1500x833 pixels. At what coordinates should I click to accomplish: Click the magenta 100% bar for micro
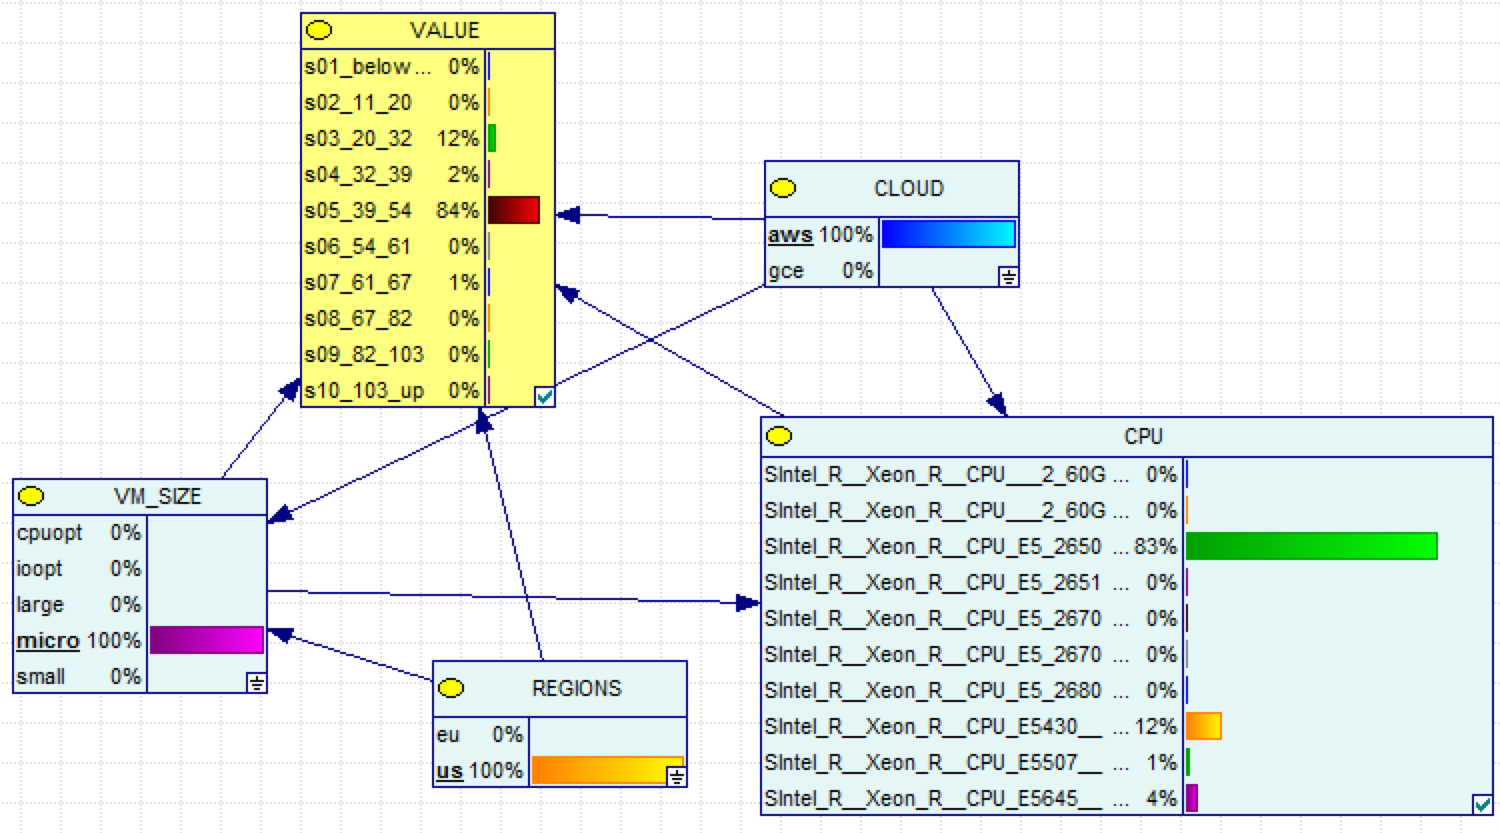tap(206, 640)
